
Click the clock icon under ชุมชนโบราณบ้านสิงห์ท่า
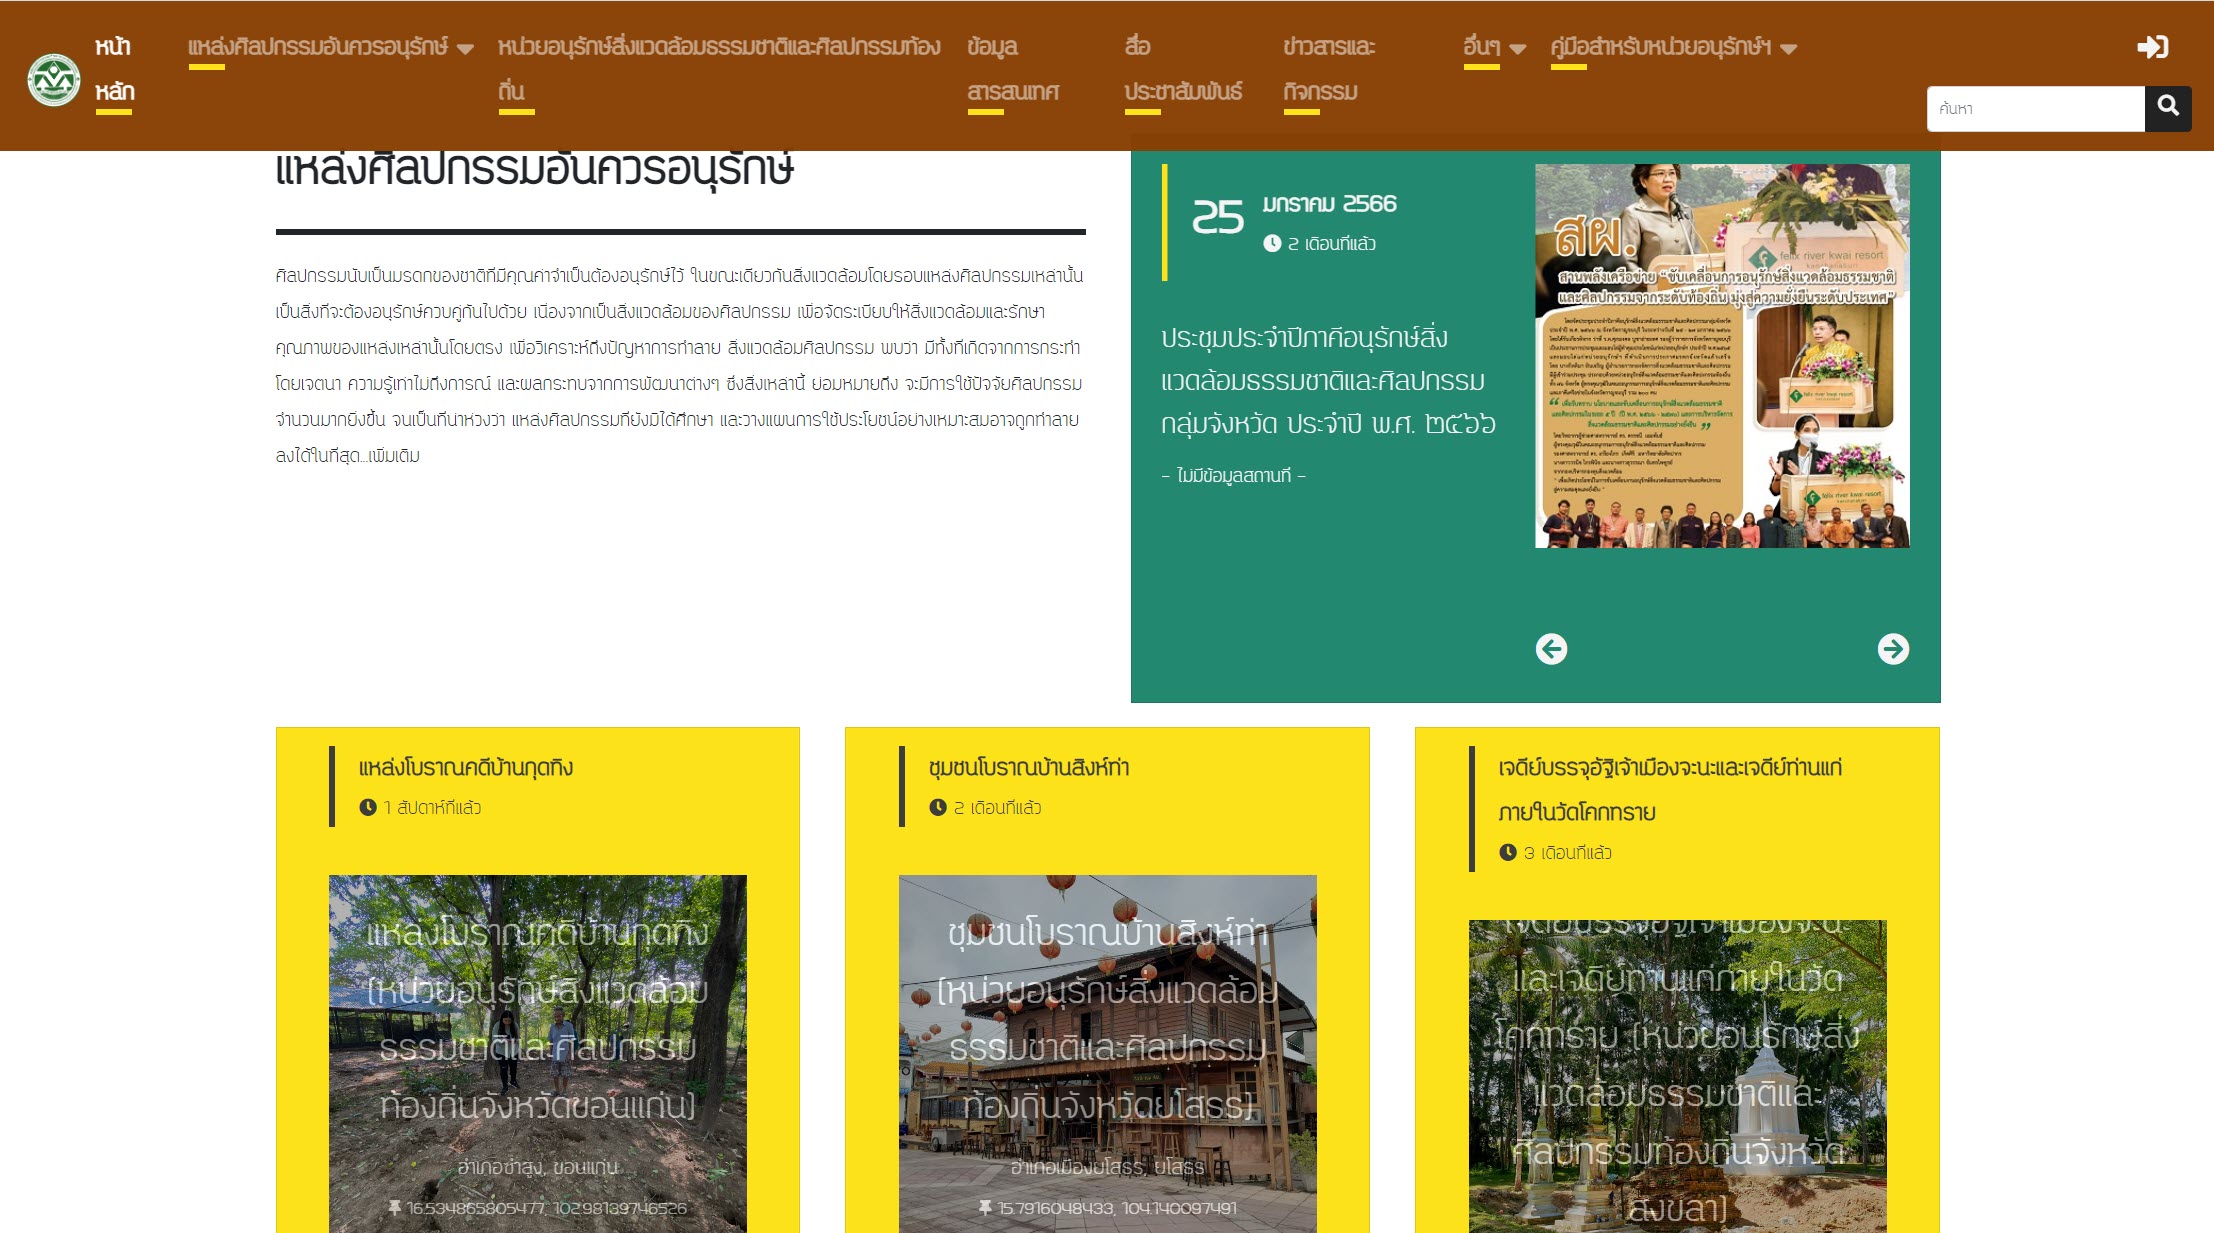(937, 807)
